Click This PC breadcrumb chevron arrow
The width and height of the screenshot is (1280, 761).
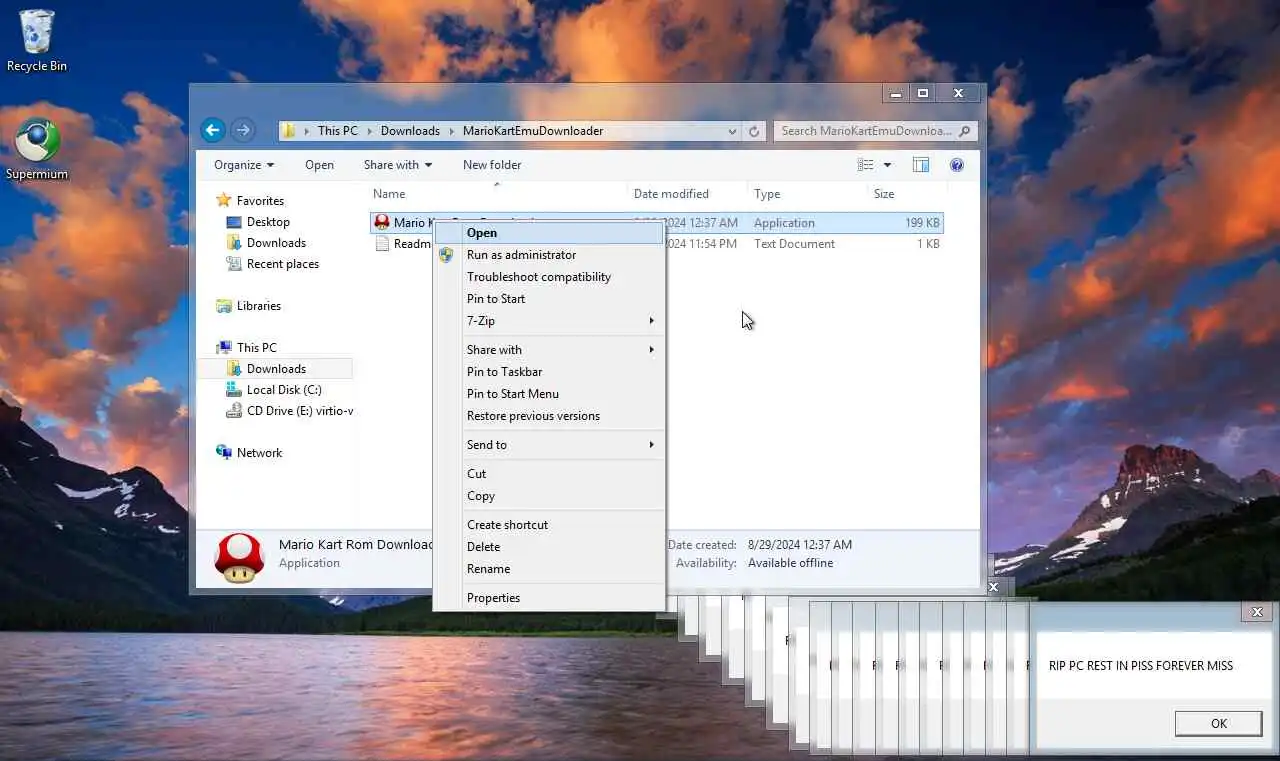point(369,131)
